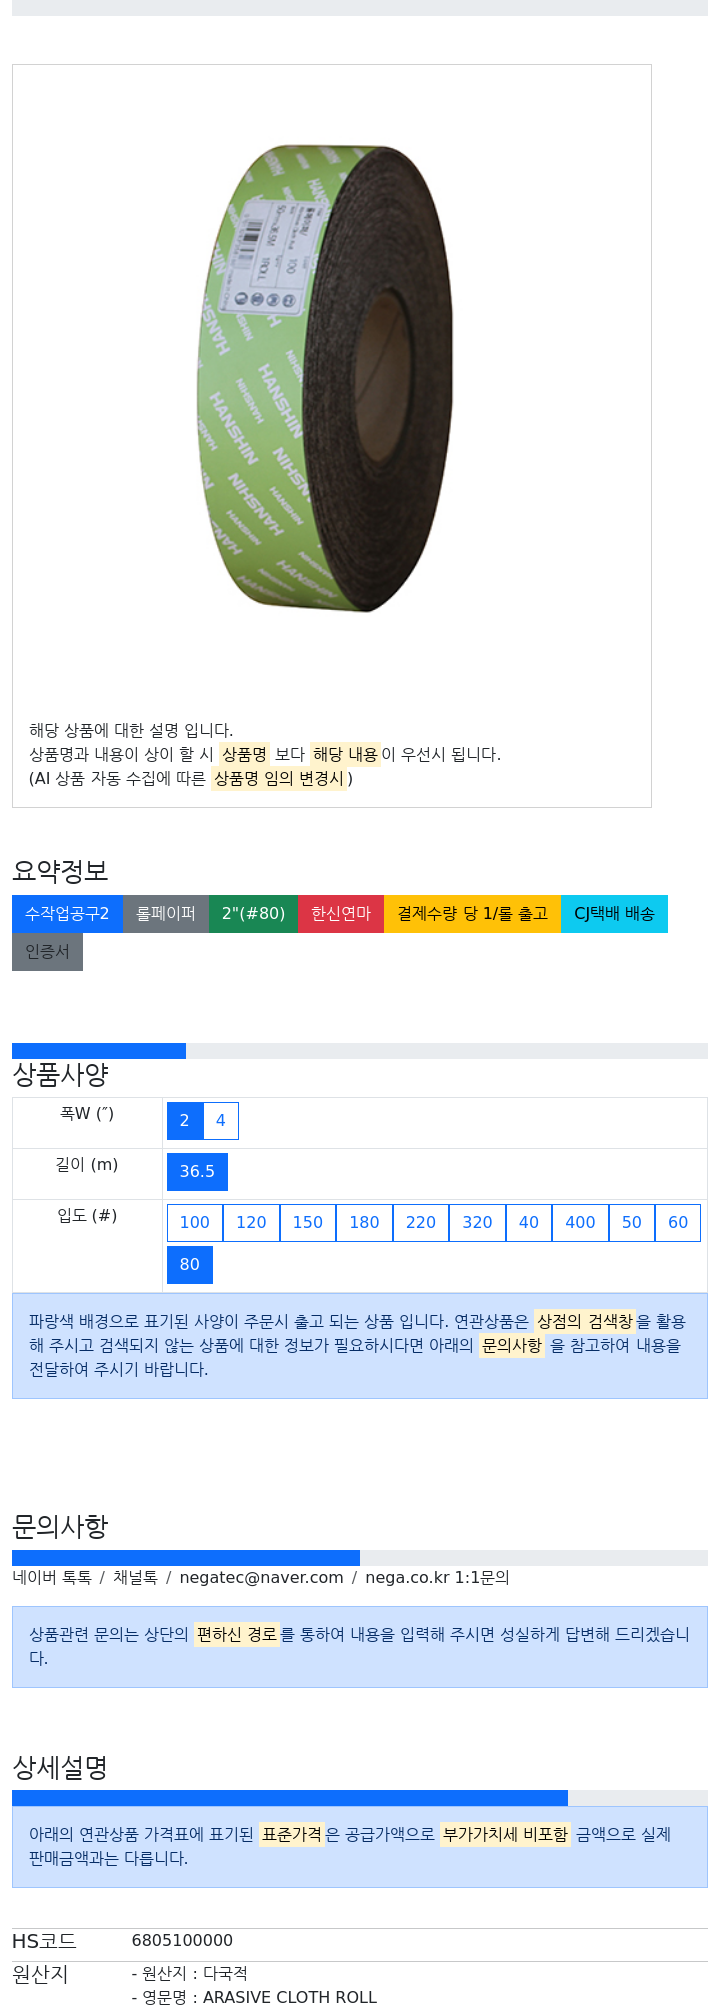
Task: Click the 2"(#80) summary tag
Action: tap(253, 914)
